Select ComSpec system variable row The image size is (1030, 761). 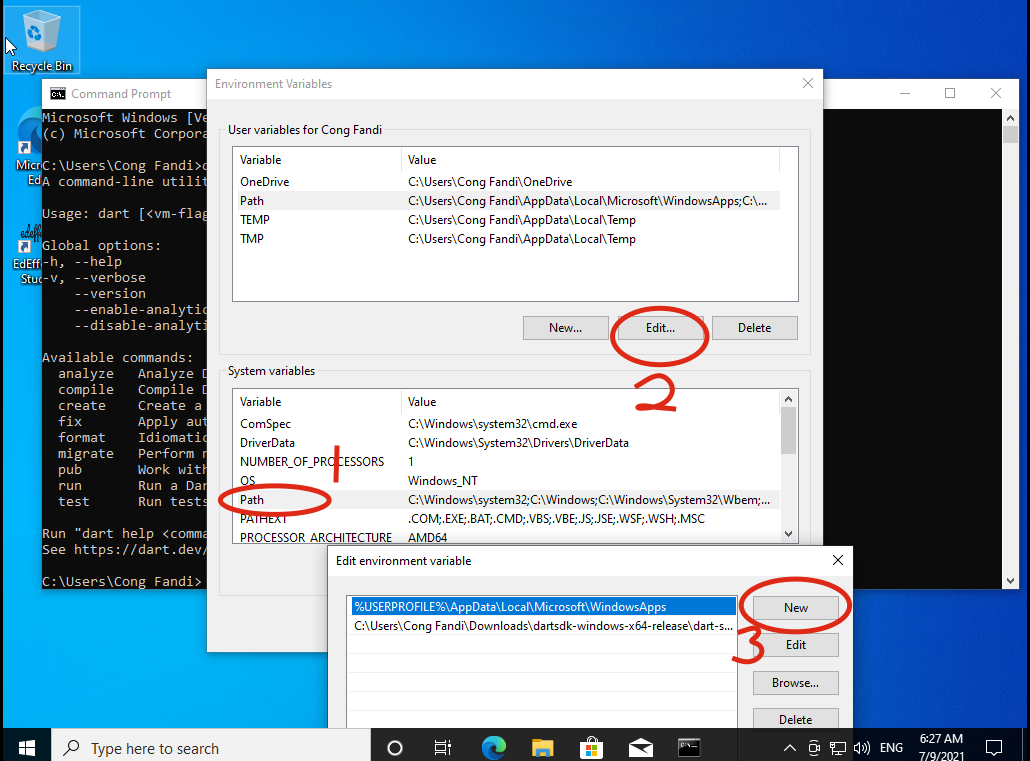pos(508,424)
